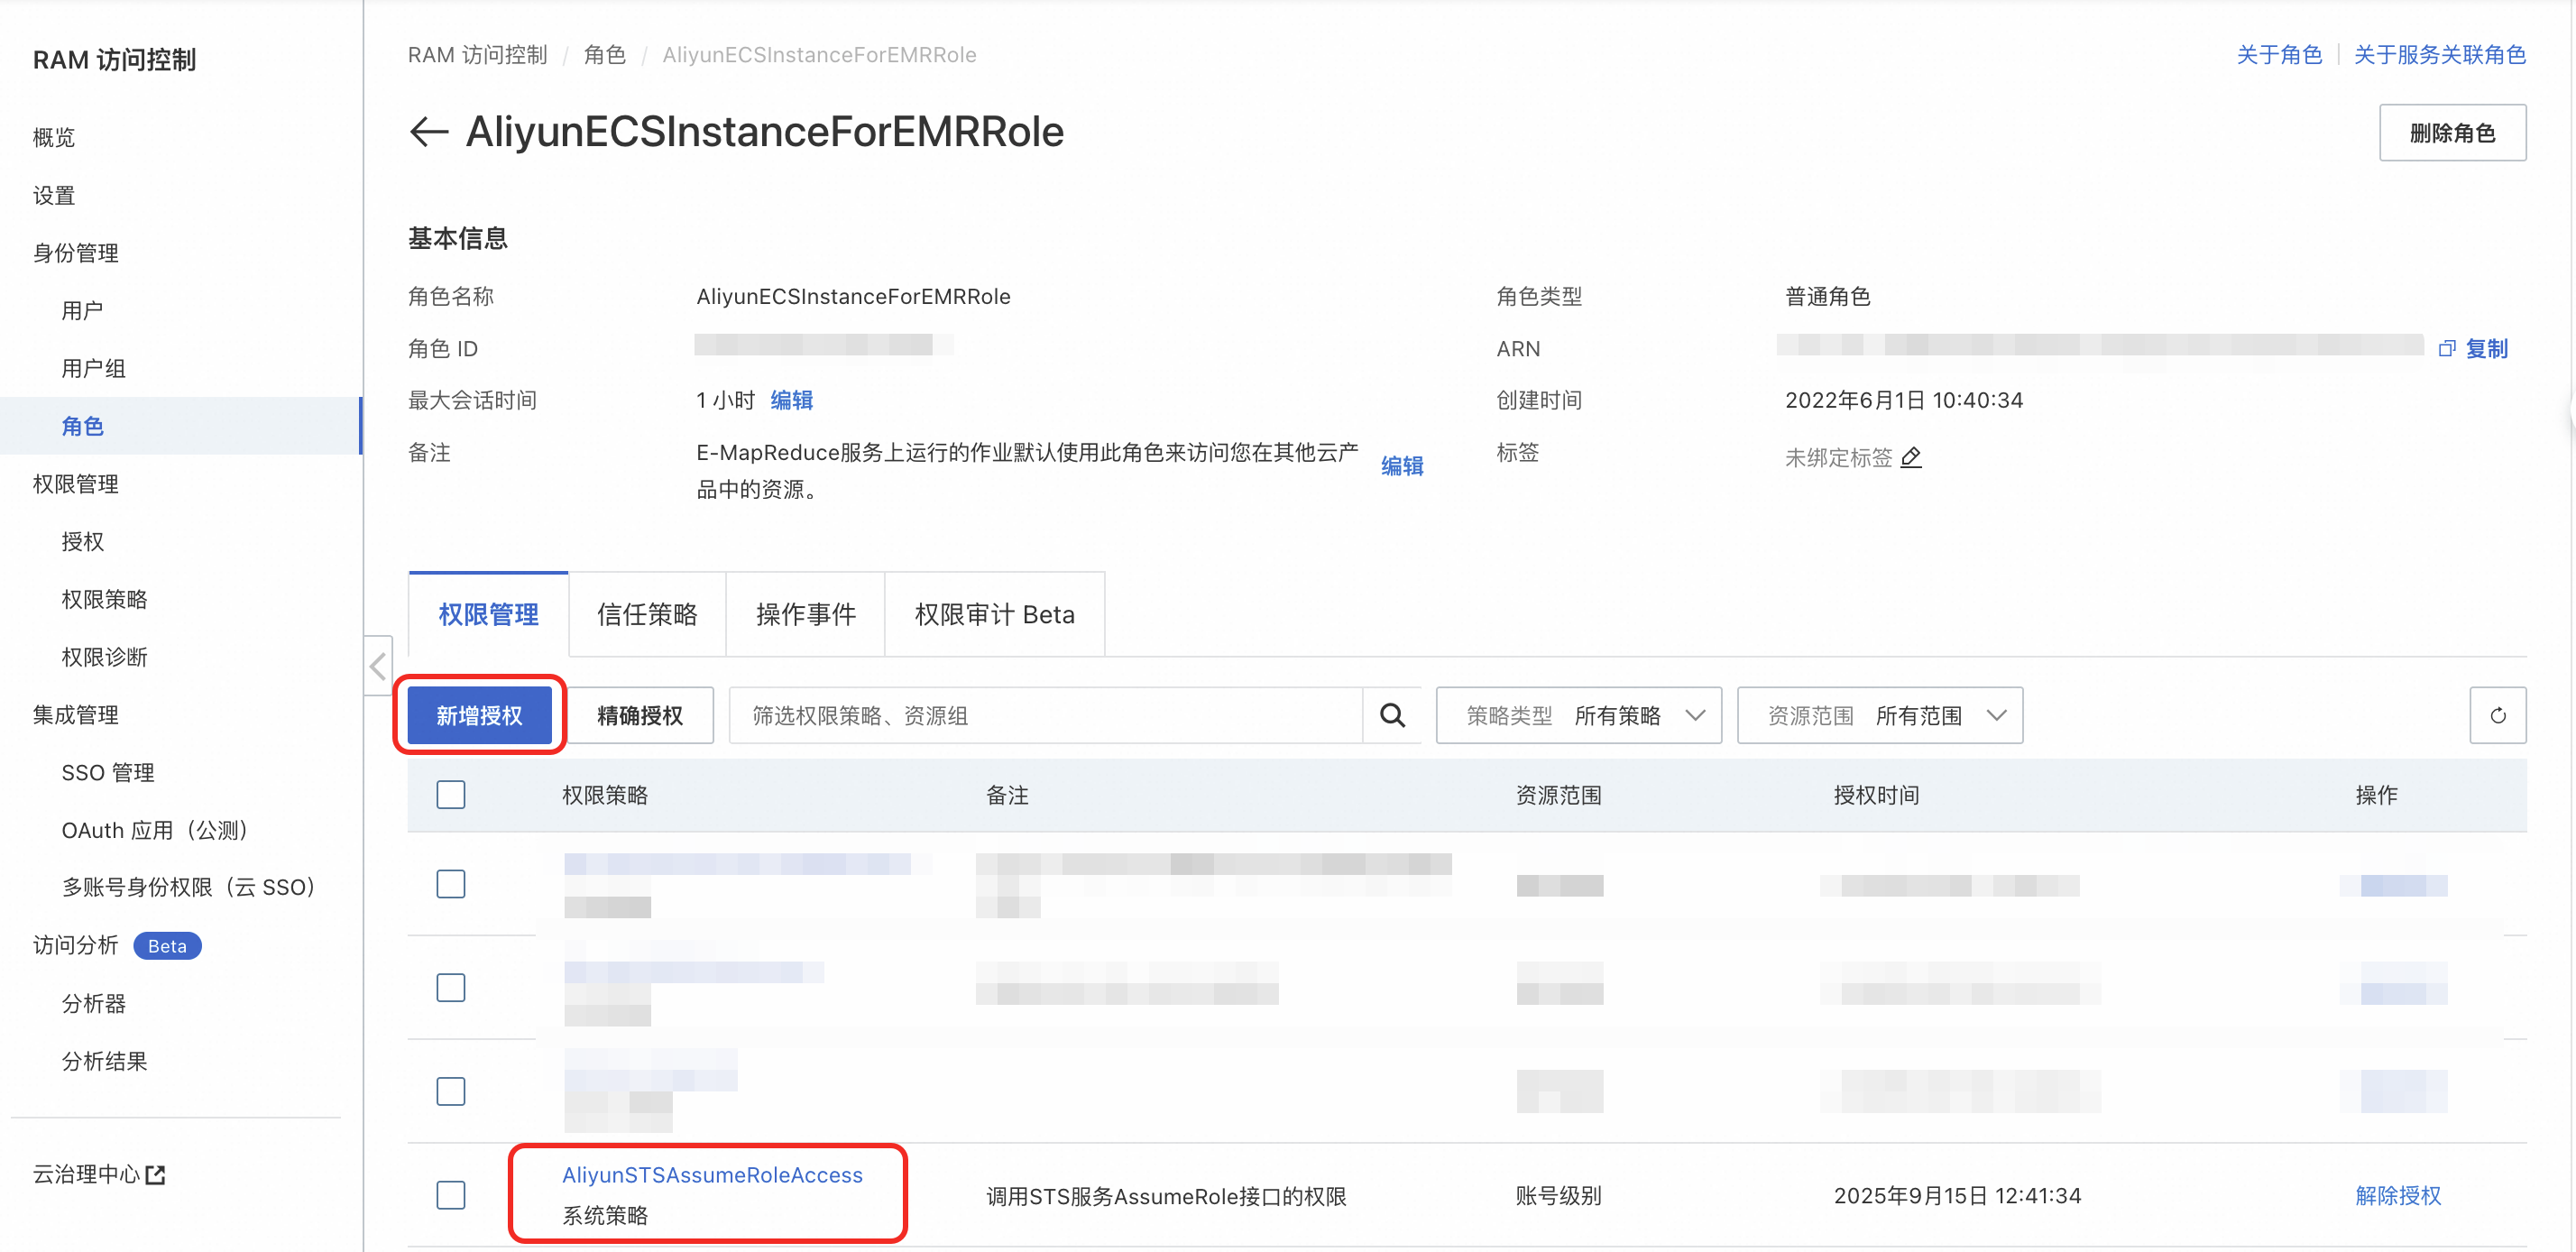Viewport: 2576px width, 1252px height.
Task: Open 多账号身份权限（云 SSO） in sidebar
Action: point(189,887)
